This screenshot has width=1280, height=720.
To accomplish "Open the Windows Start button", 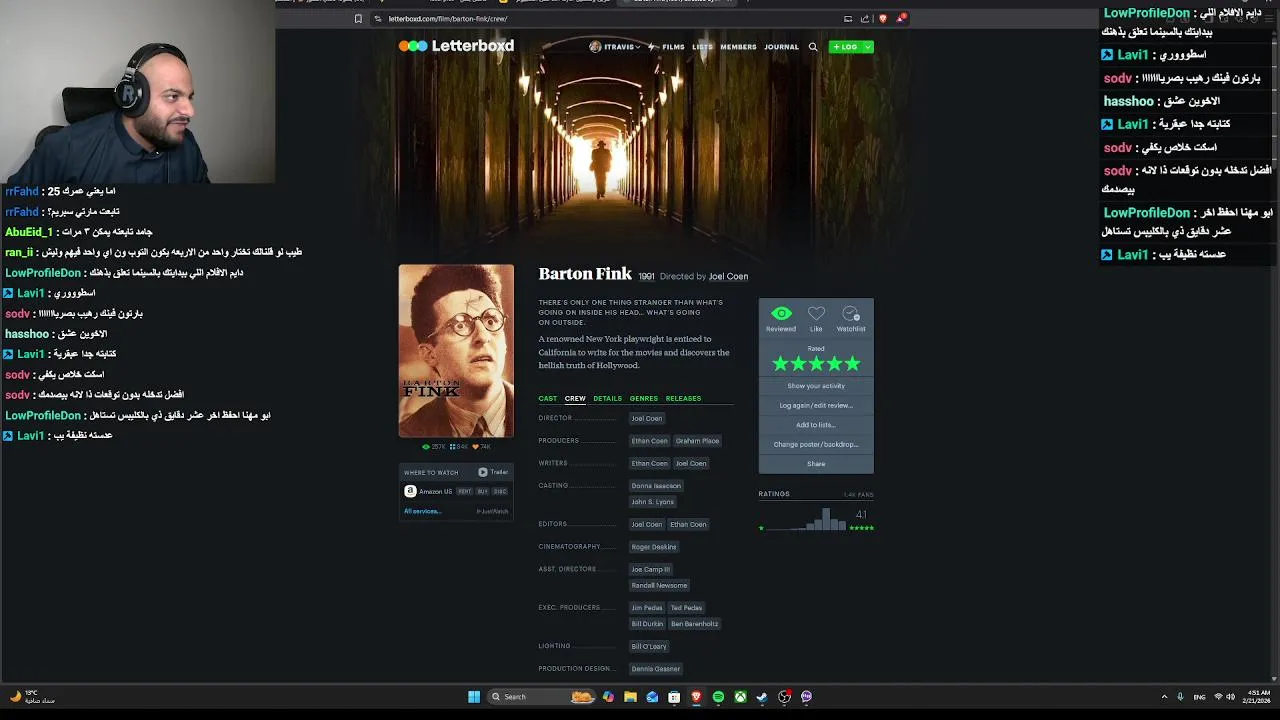I will pyautogui.click(x=474, y=697).
